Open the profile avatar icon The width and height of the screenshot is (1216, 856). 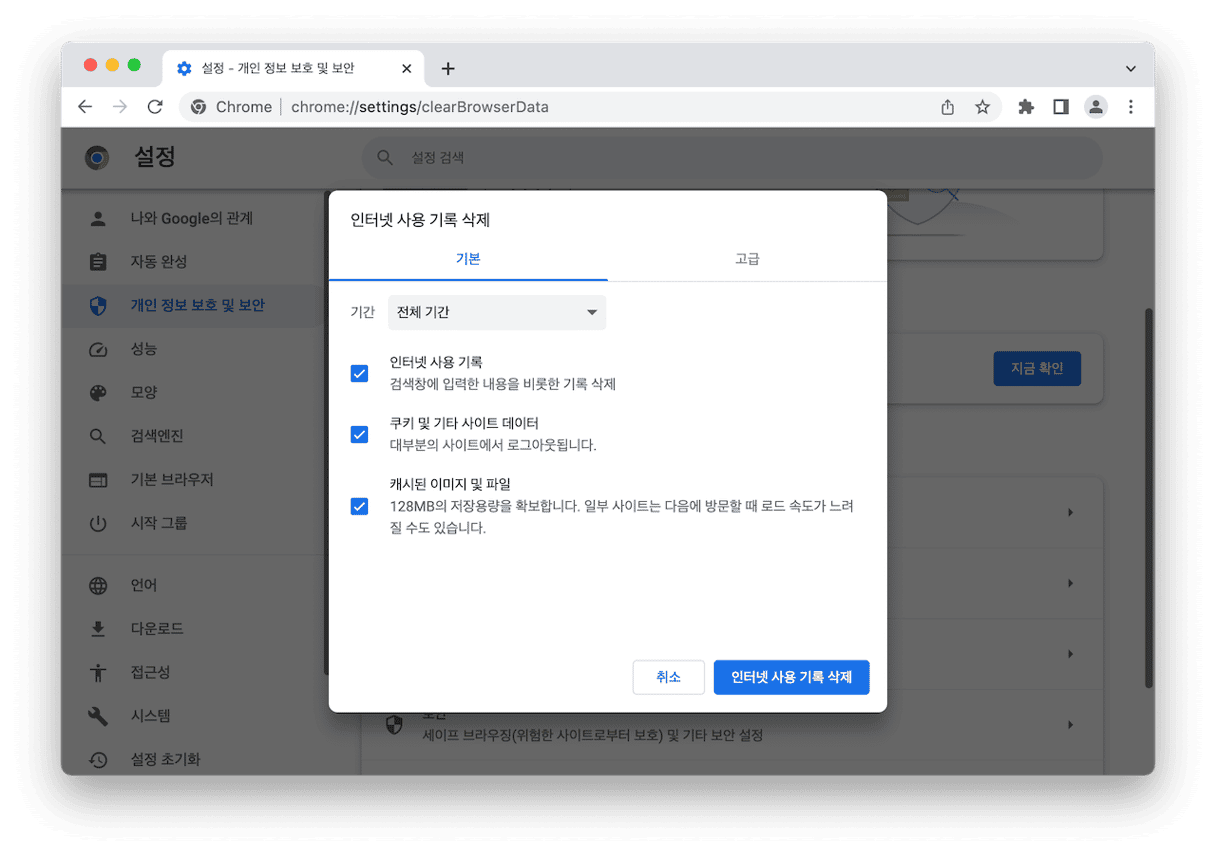click(1096, 107)
